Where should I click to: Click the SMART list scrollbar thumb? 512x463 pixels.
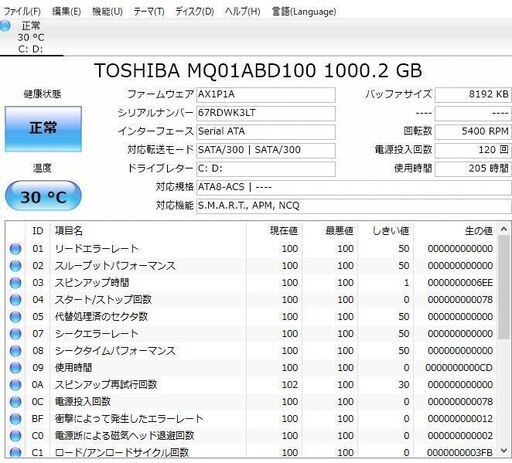tap(504, 287)
